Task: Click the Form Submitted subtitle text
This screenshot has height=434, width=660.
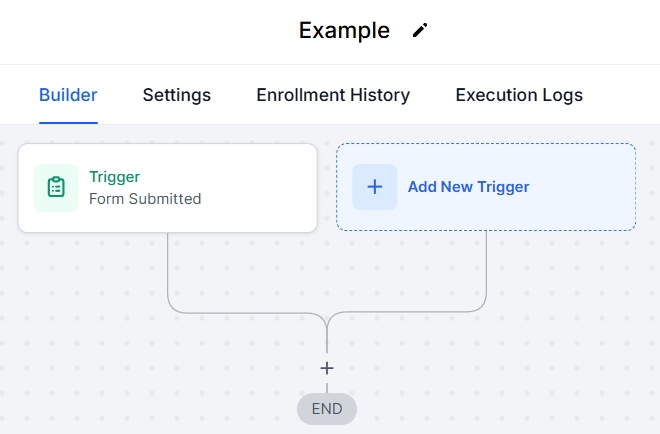Action: (145, 199)
